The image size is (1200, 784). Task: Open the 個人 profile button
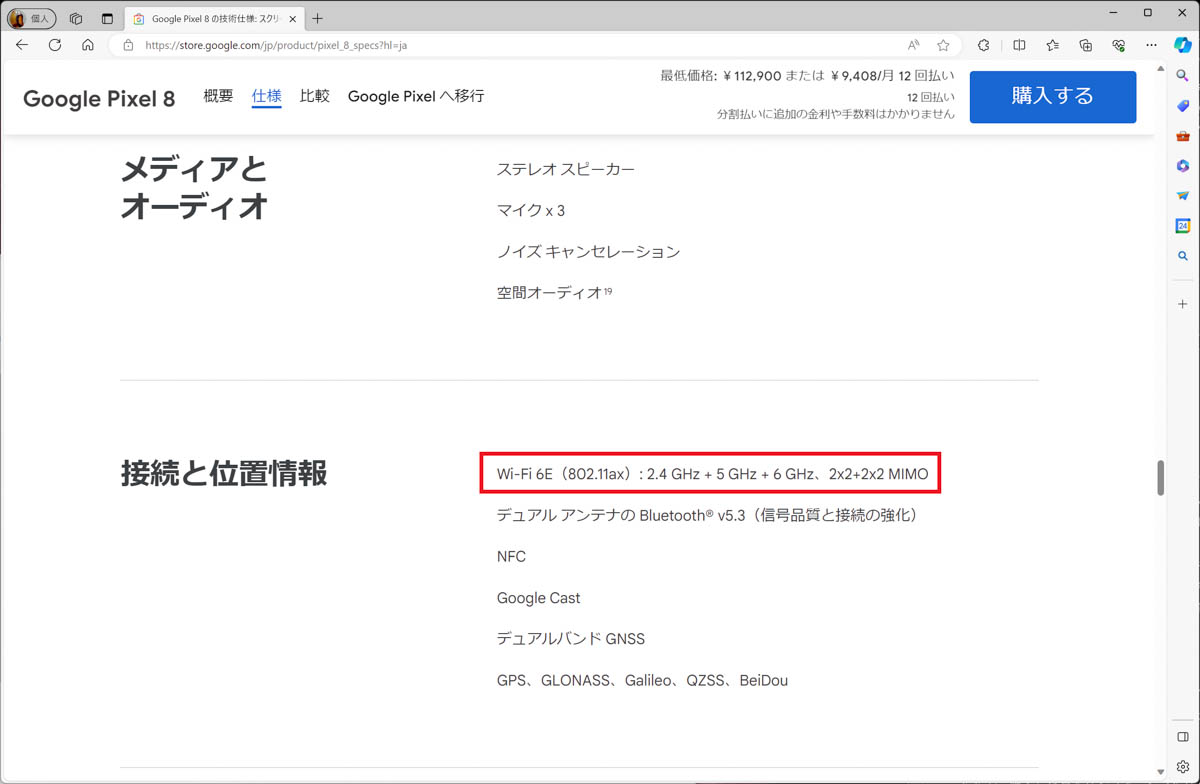[x=31, y=18]
